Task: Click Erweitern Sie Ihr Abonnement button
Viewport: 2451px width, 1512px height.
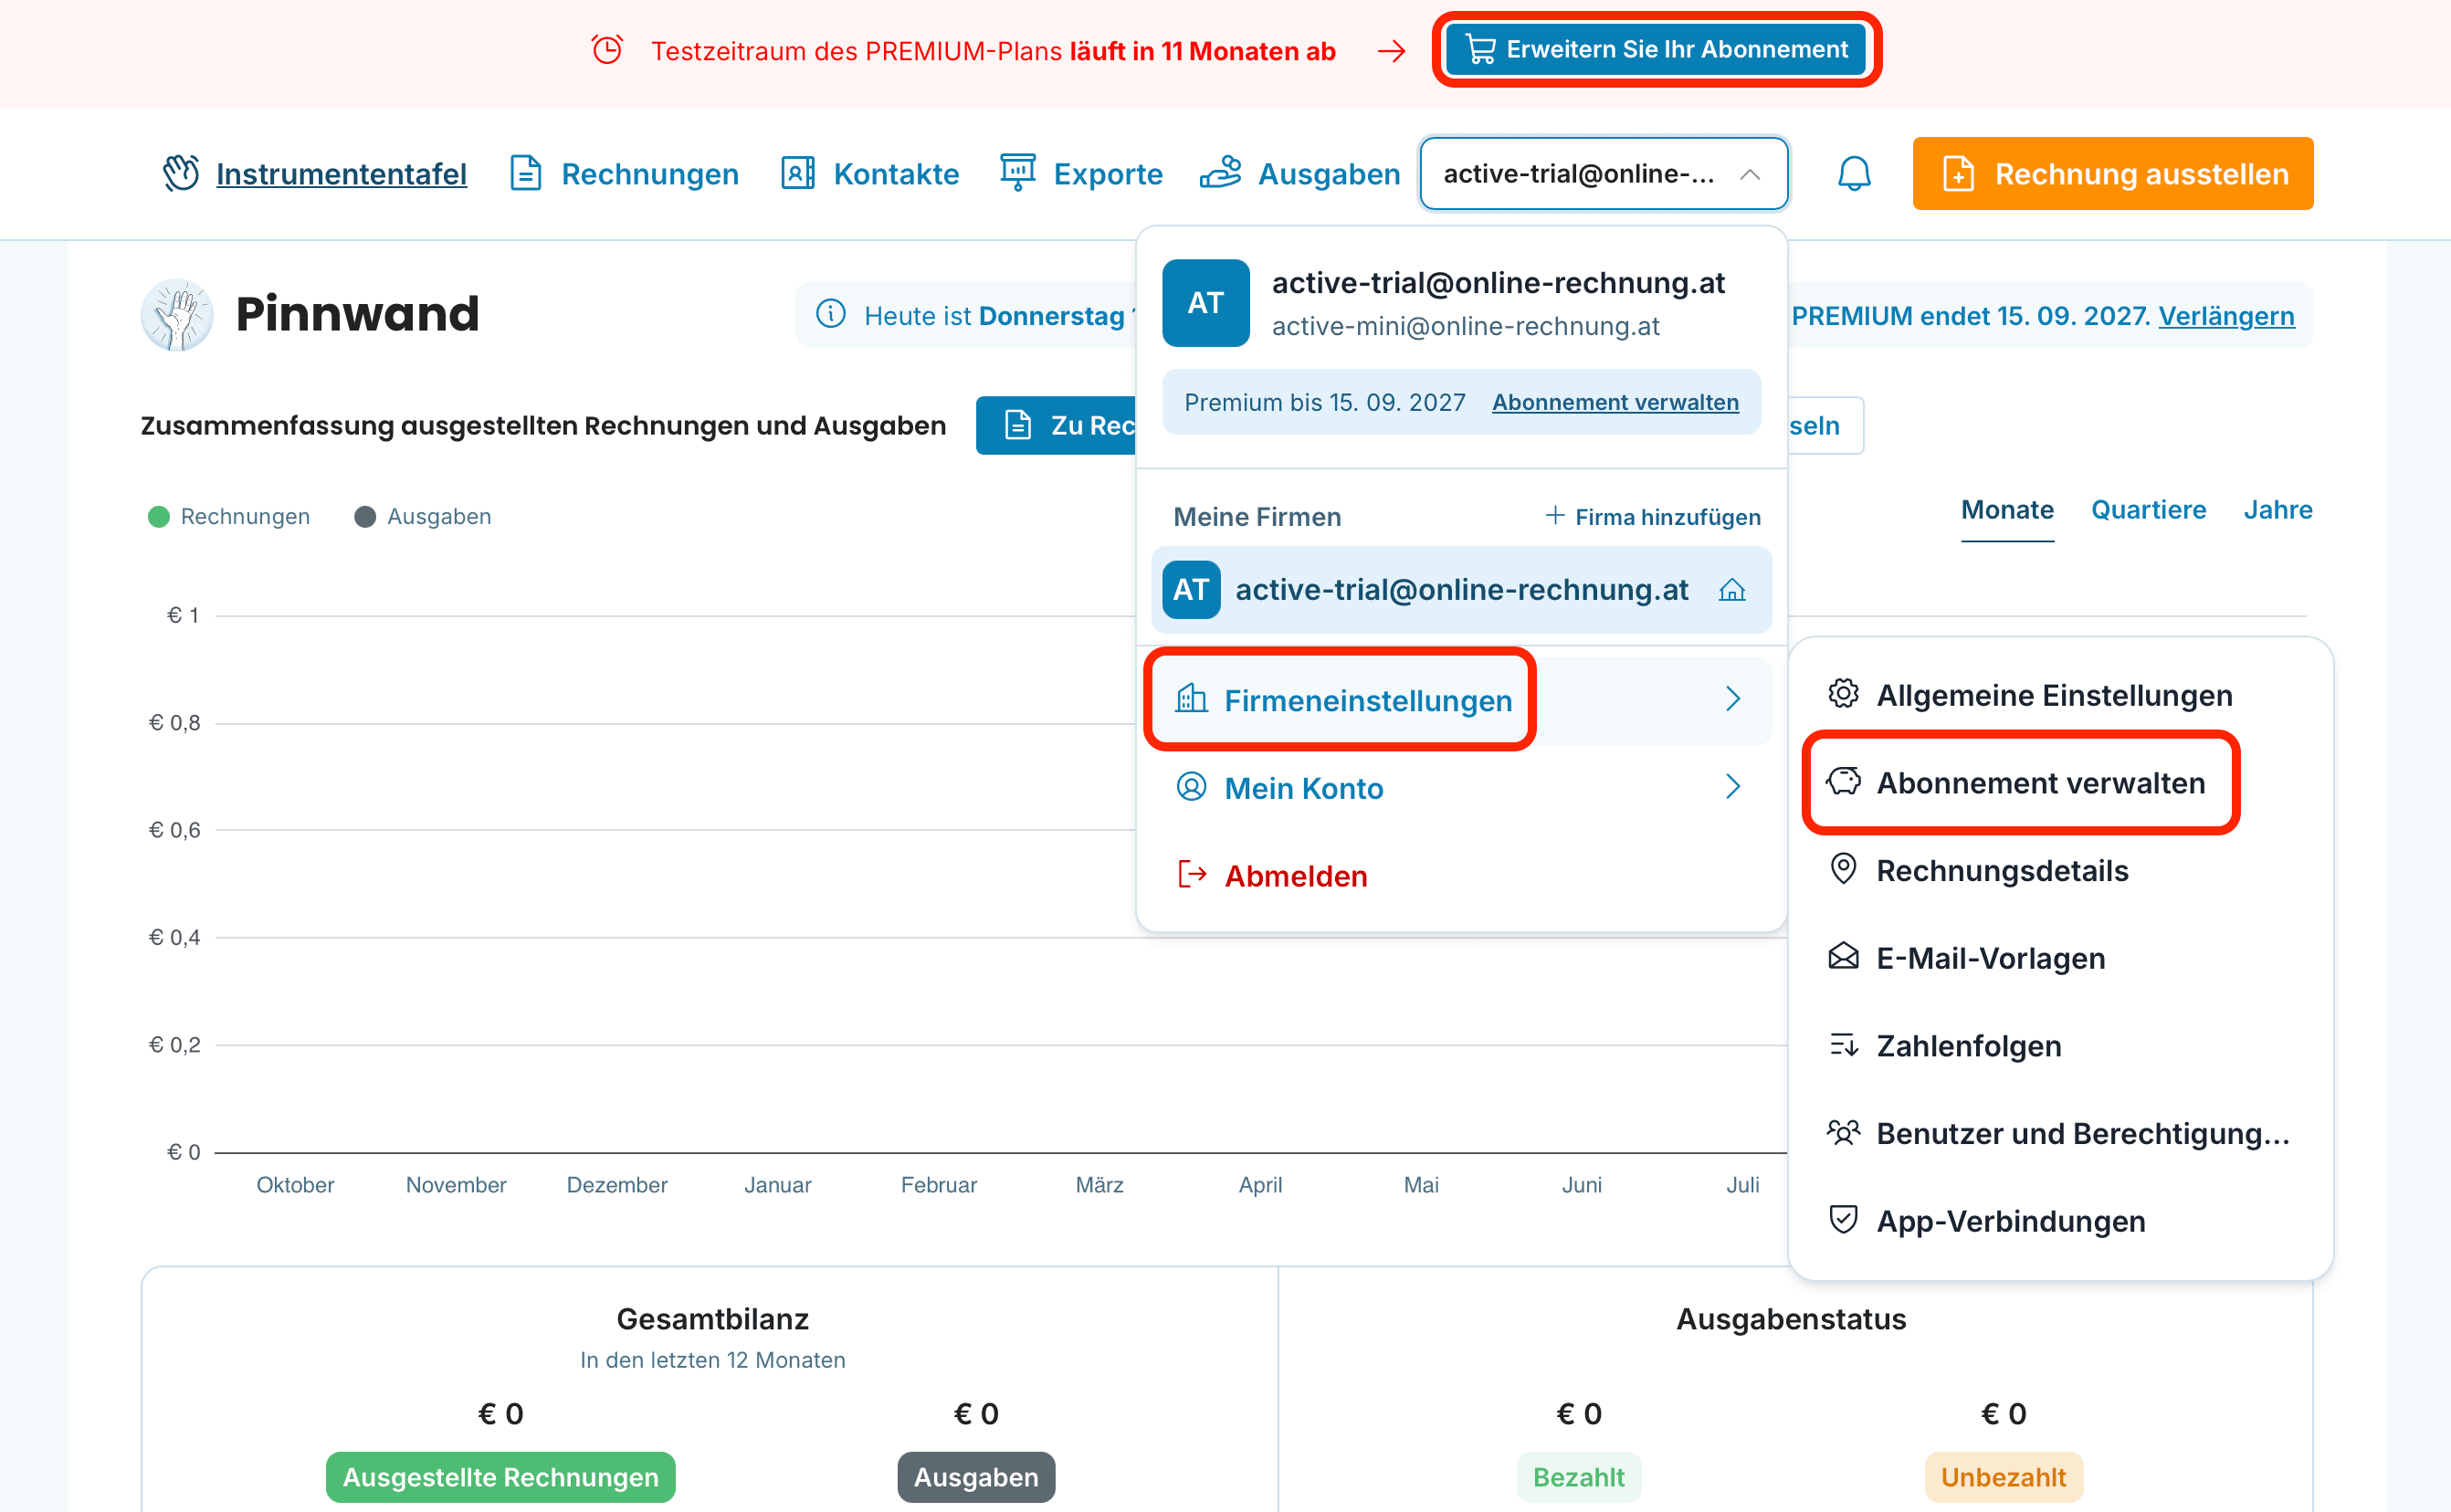Action: click(x=1656, y=49)
